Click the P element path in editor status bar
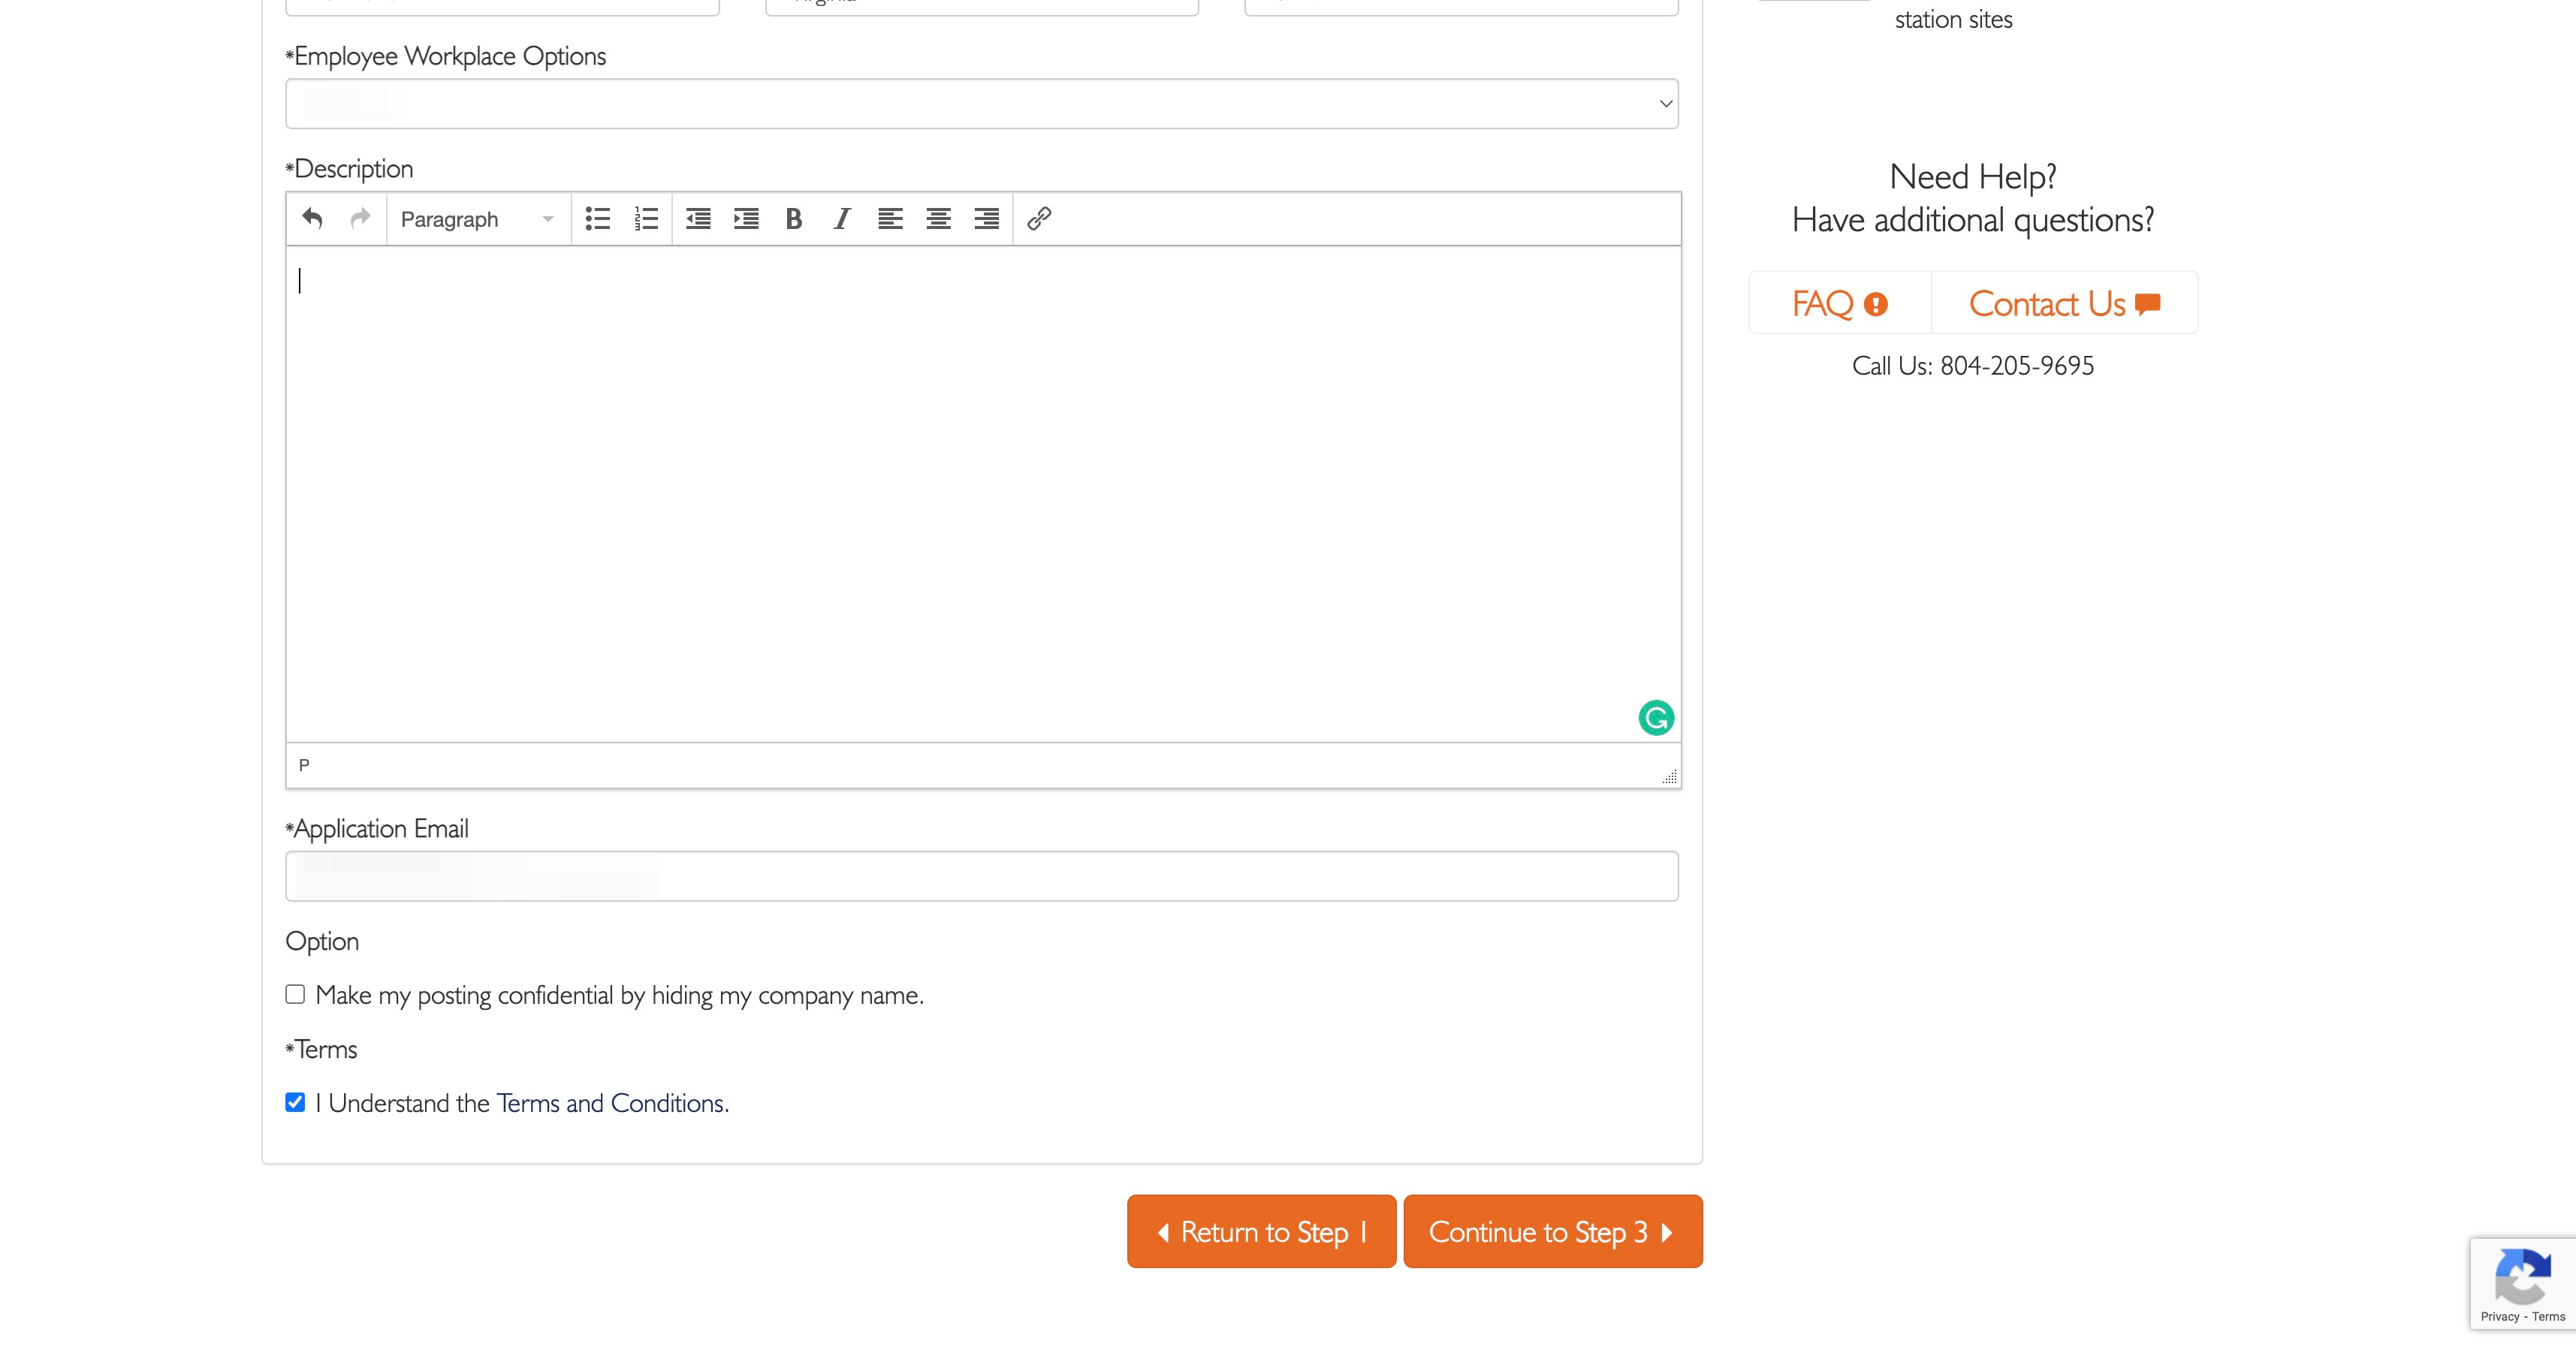 coord(304,765)
